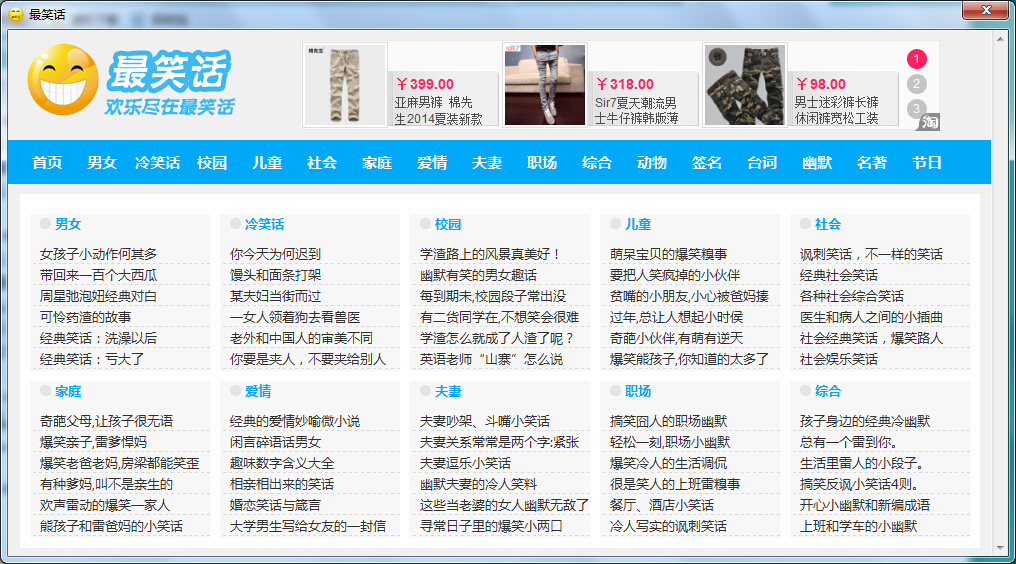
Task: Click the 最笑话 logo text
Action: point(169,71)
